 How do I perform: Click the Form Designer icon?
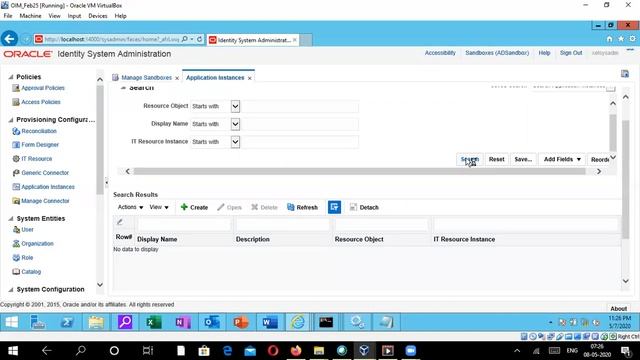pyautogui.click(x=16, y=145)
